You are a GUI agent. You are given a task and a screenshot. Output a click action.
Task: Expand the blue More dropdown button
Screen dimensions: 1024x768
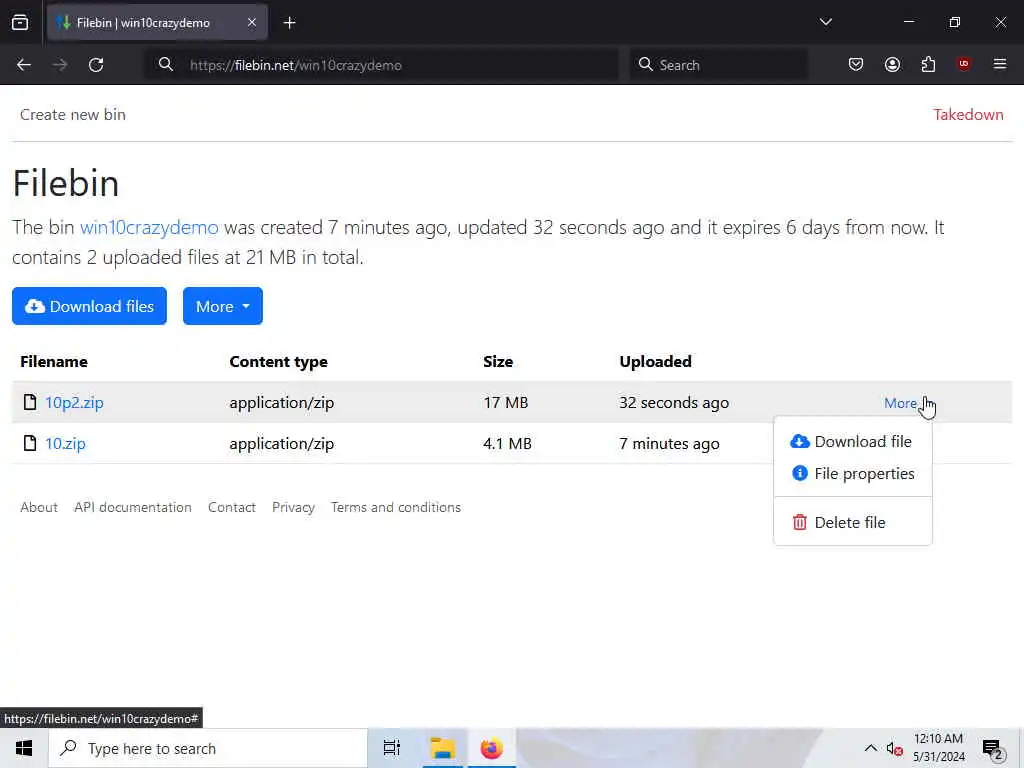point(223,306)
